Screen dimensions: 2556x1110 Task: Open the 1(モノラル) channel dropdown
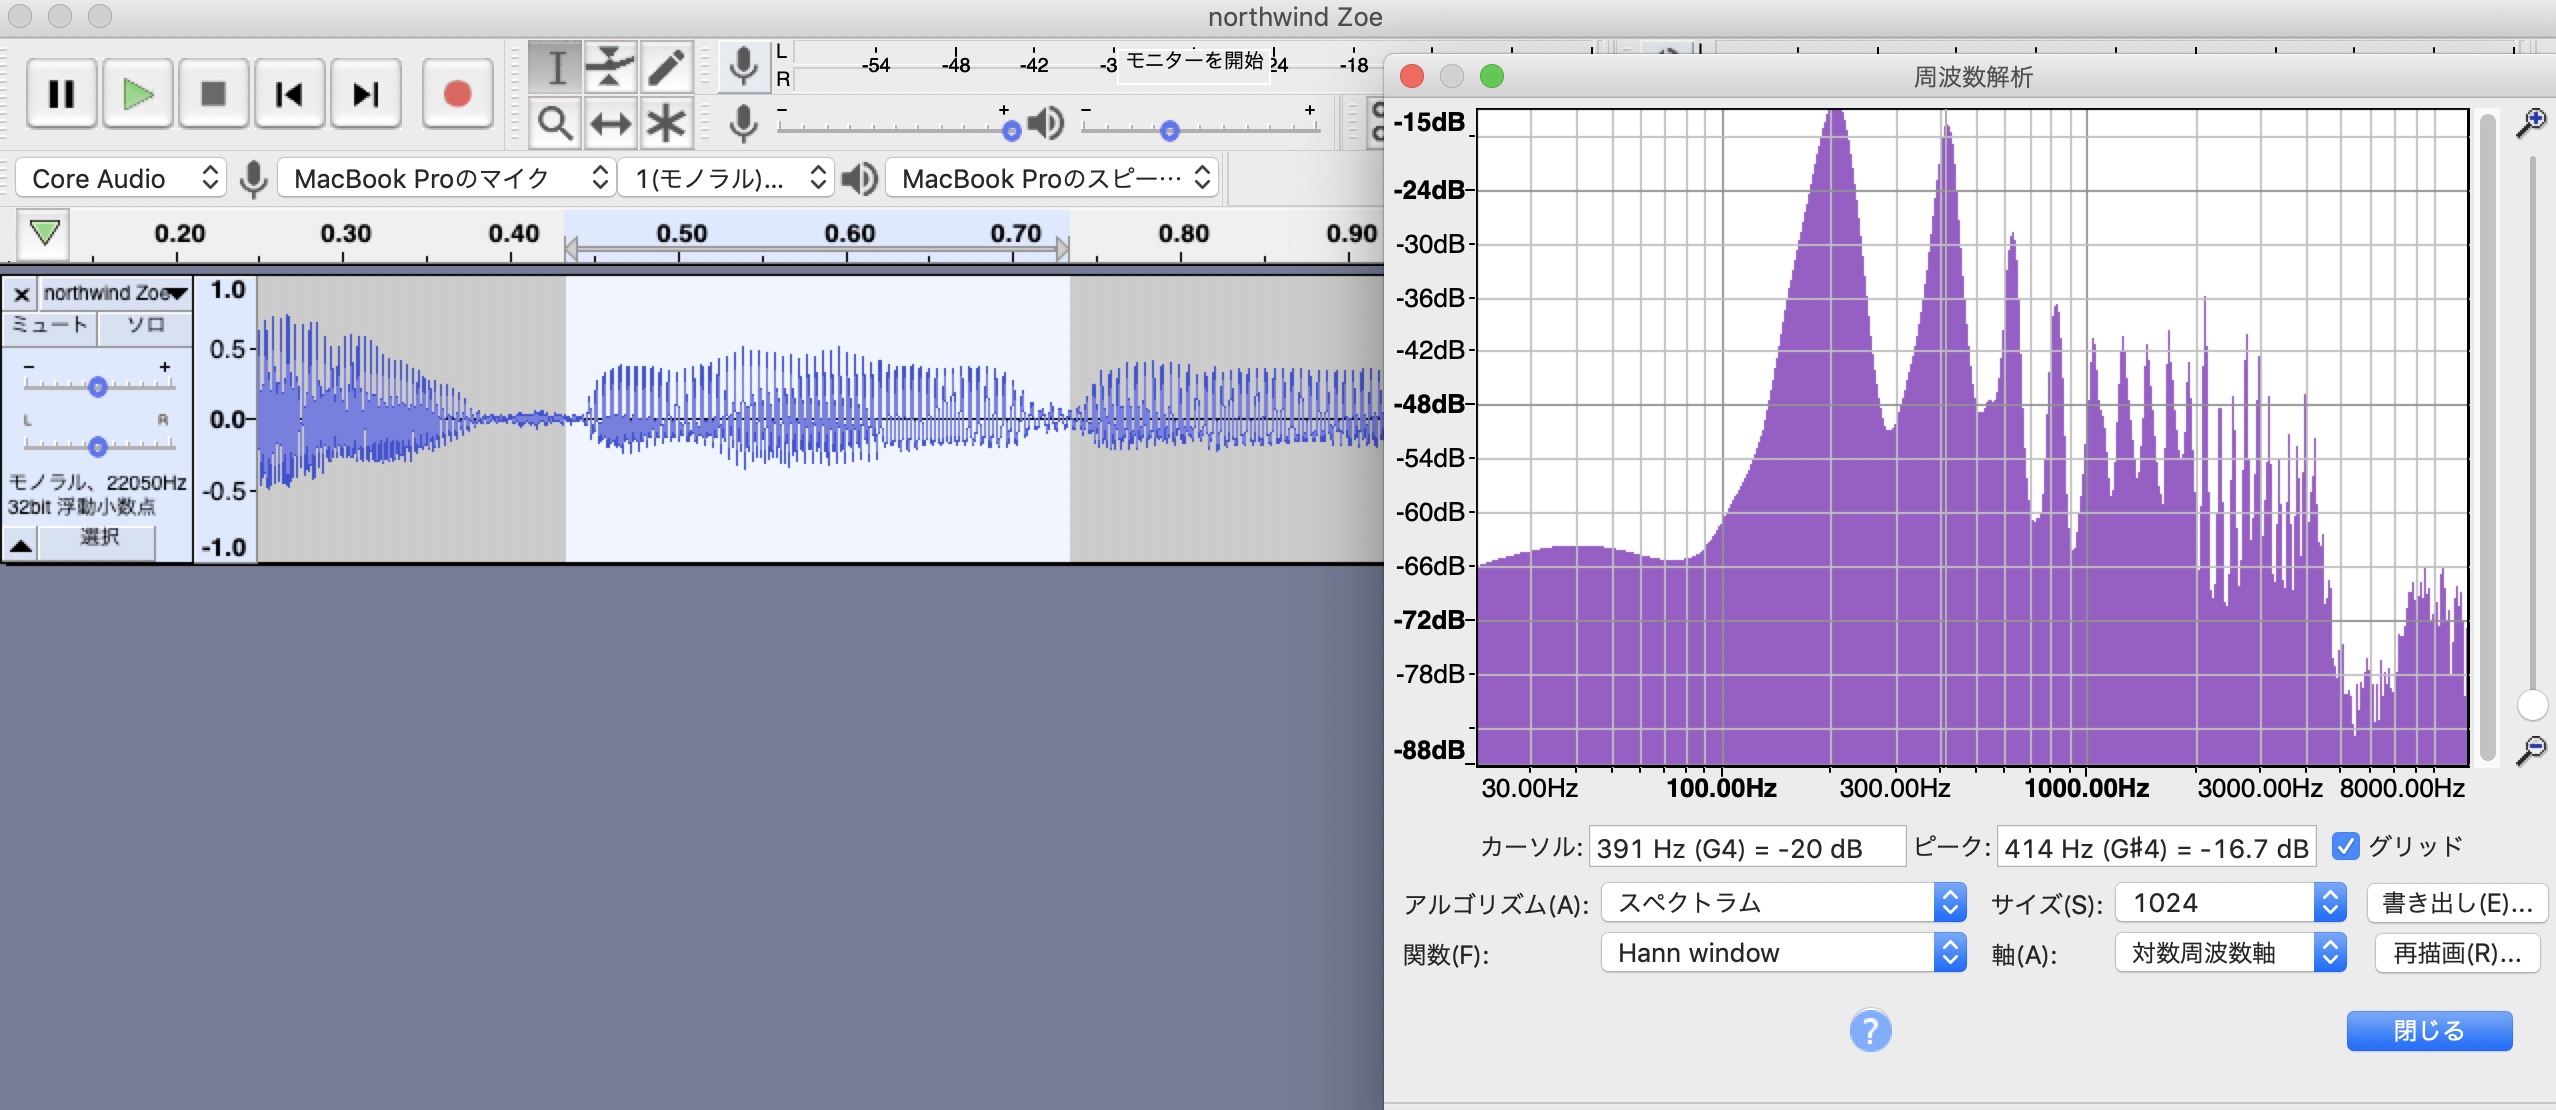pos(727,179)
